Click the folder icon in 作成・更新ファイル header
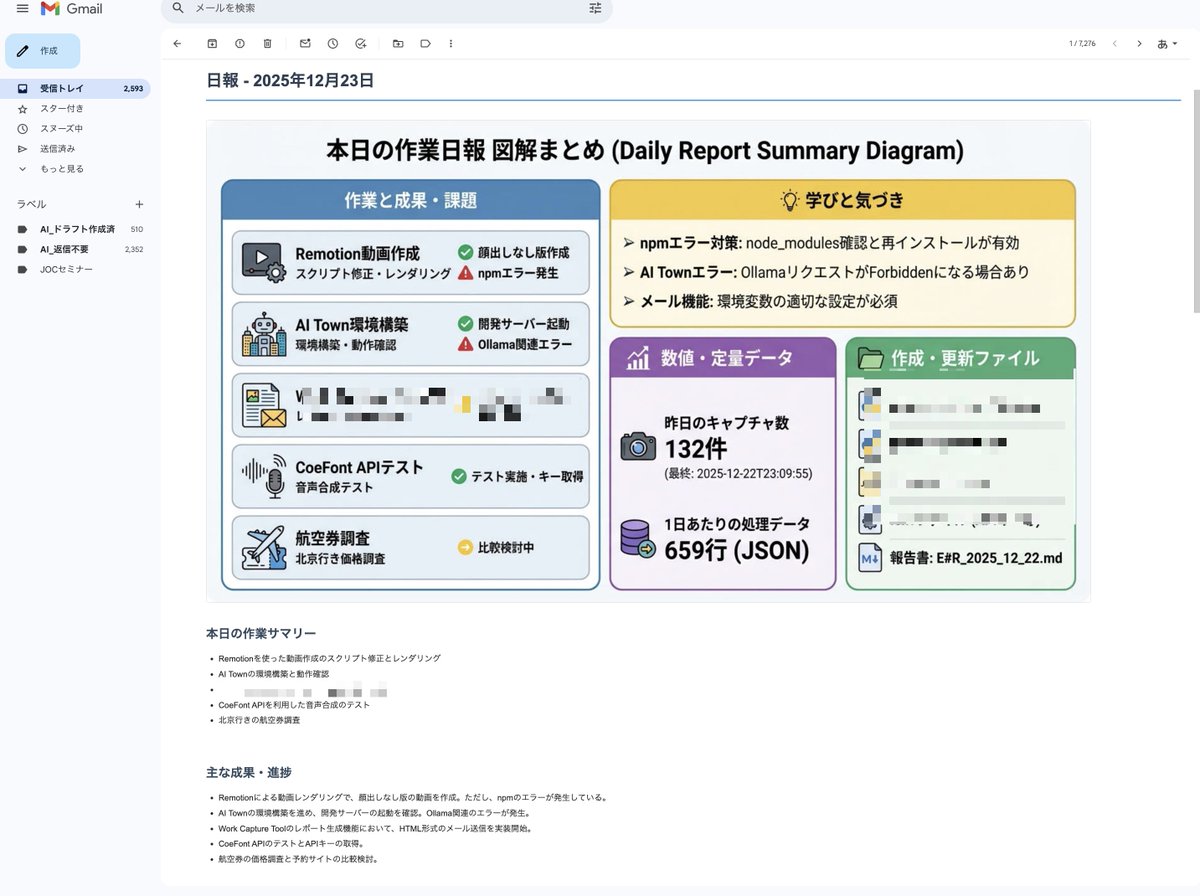 [x=872, y=359]
